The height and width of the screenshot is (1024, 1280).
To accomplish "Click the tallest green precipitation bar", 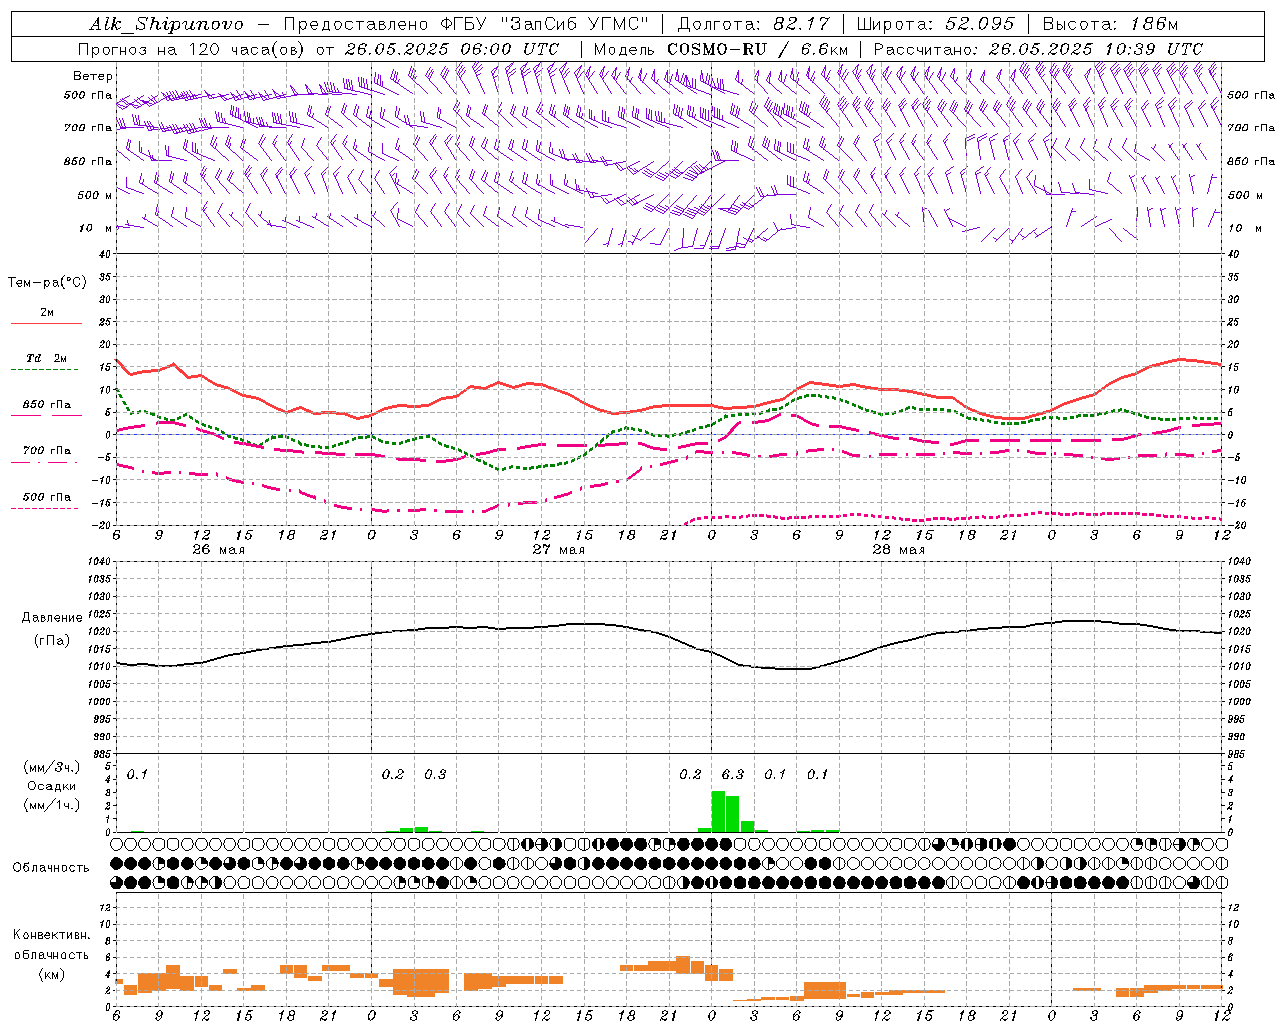I will (718, 811).
